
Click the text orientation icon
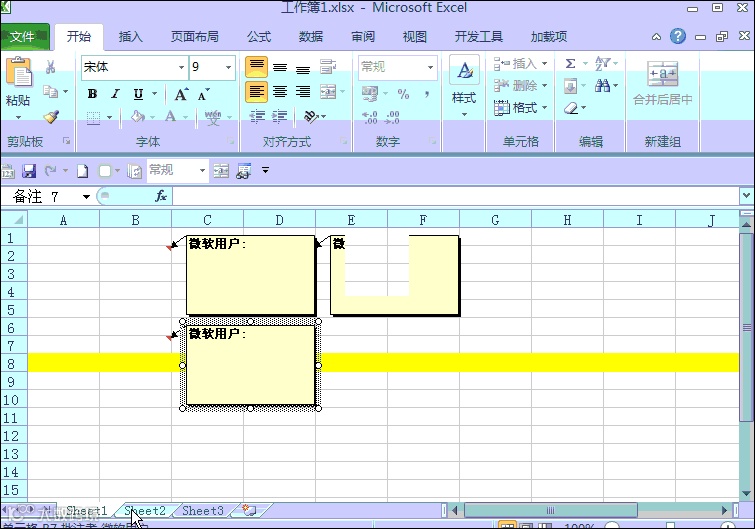pos(312,116)
